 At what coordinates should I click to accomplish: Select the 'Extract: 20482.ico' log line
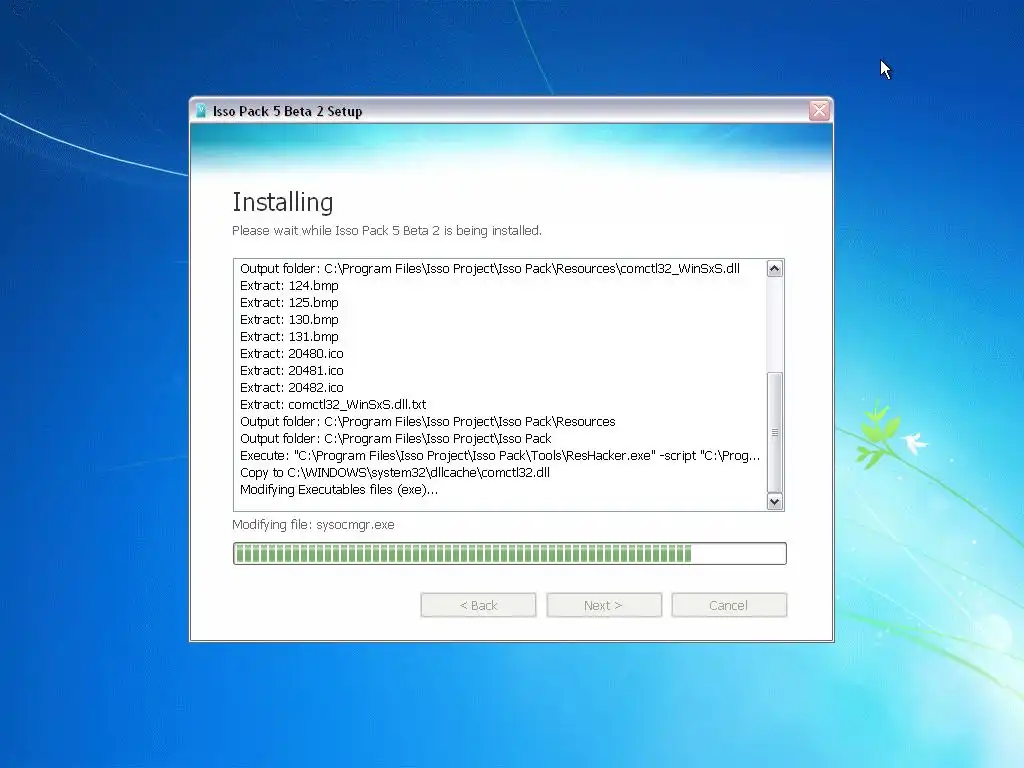292,387
